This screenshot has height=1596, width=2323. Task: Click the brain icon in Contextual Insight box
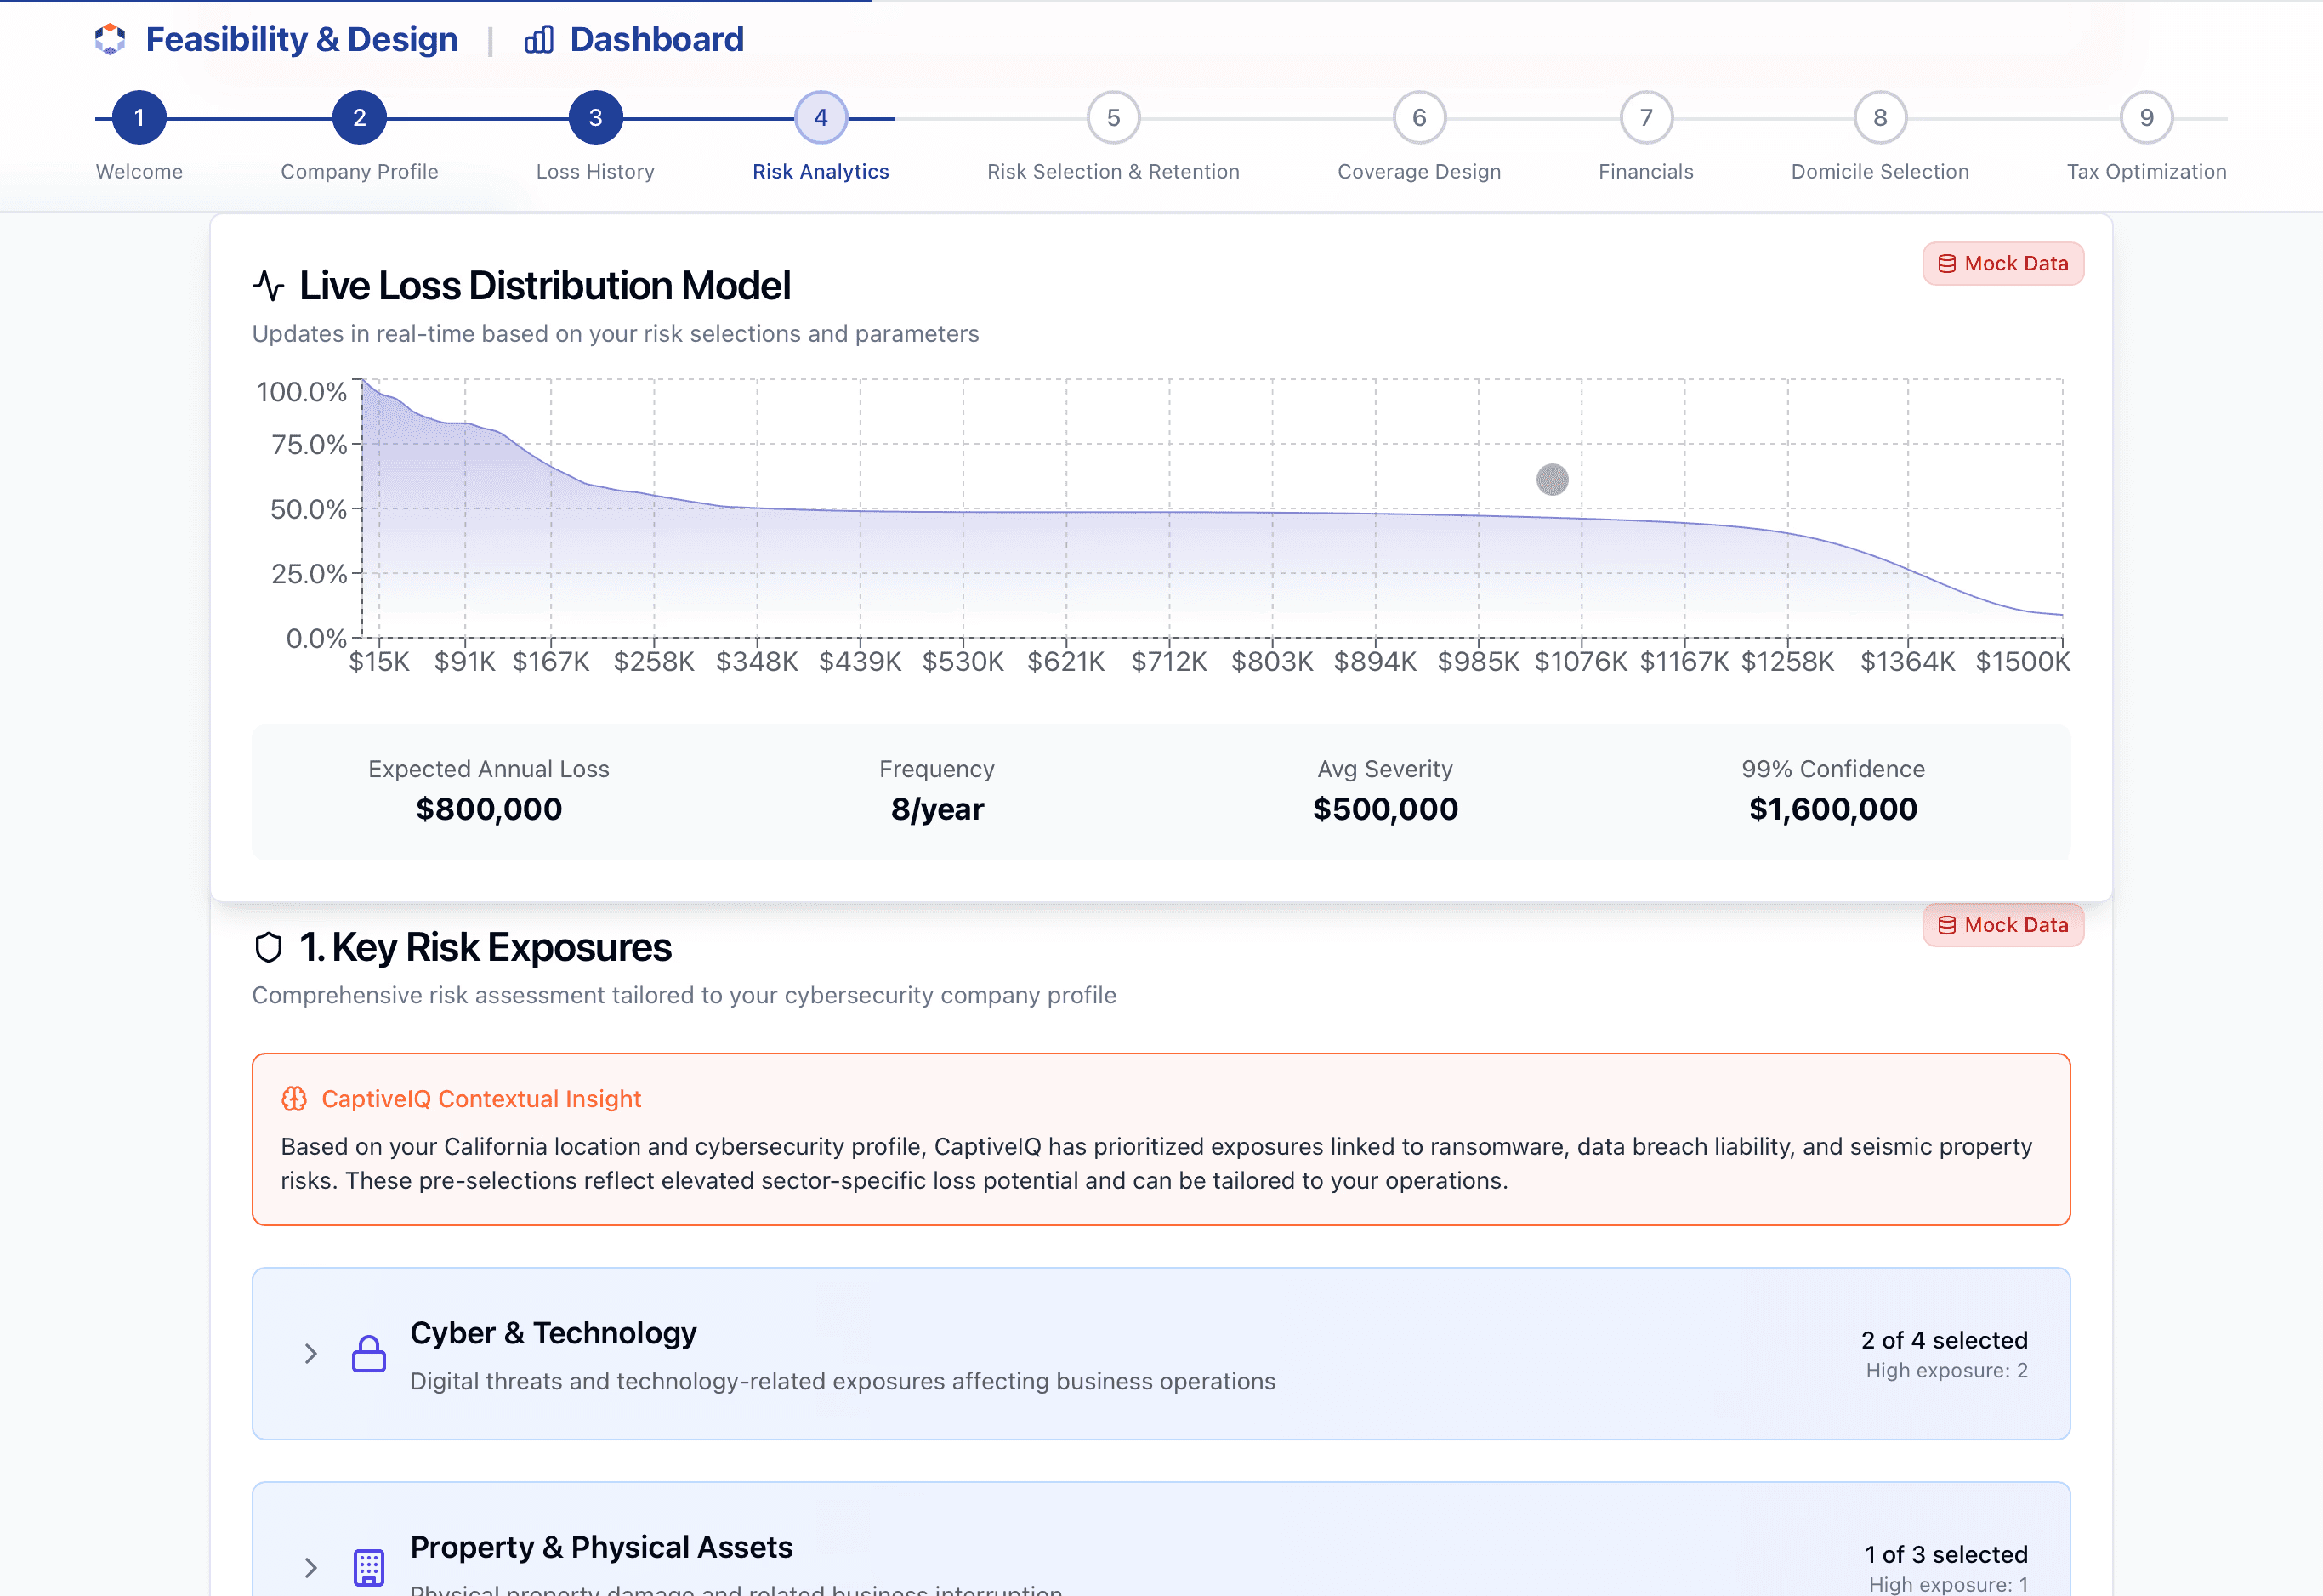(x=294, y=1099)
